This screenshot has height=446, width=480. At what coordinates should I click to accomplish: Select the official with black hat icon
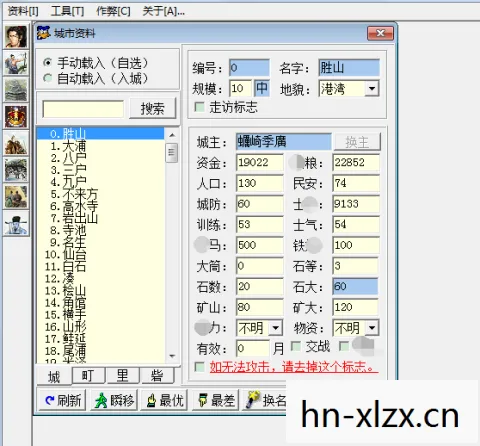coord(16,224)
